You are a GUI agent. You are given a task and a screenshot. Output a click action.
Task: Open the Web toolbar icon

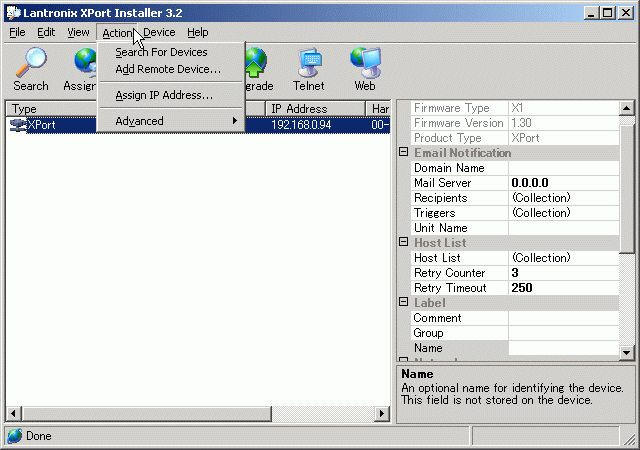[365, 62]
